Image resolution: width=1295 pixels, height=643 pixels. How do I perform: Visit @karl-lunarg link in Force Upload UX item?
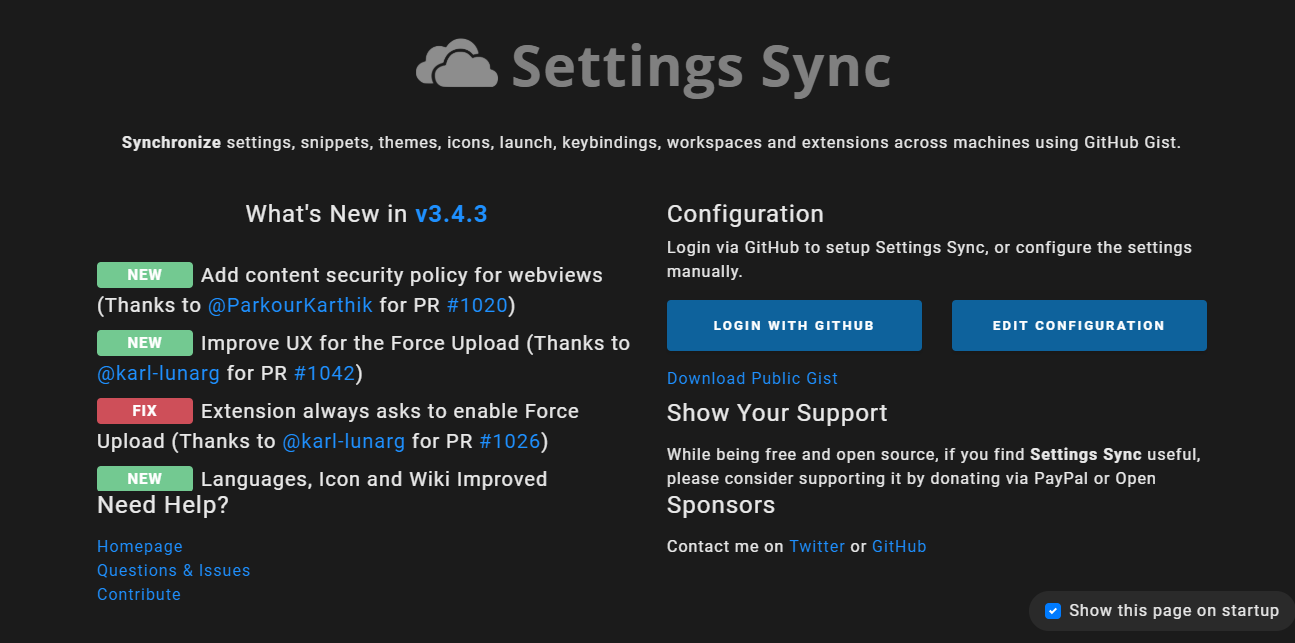pyautogui.click(x=159, y=373)
